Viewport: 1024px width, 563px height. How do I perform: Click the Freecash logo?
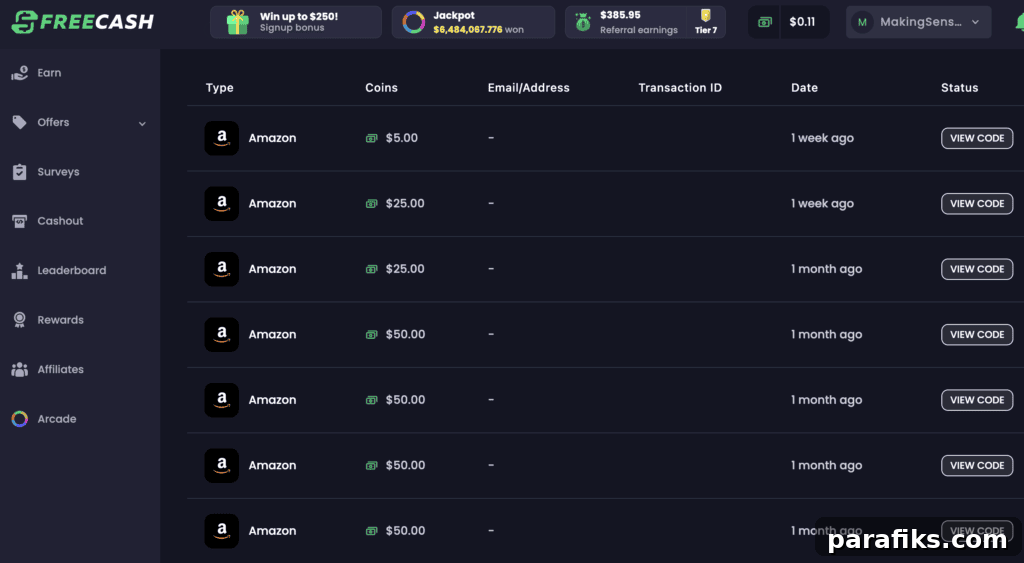82,22
